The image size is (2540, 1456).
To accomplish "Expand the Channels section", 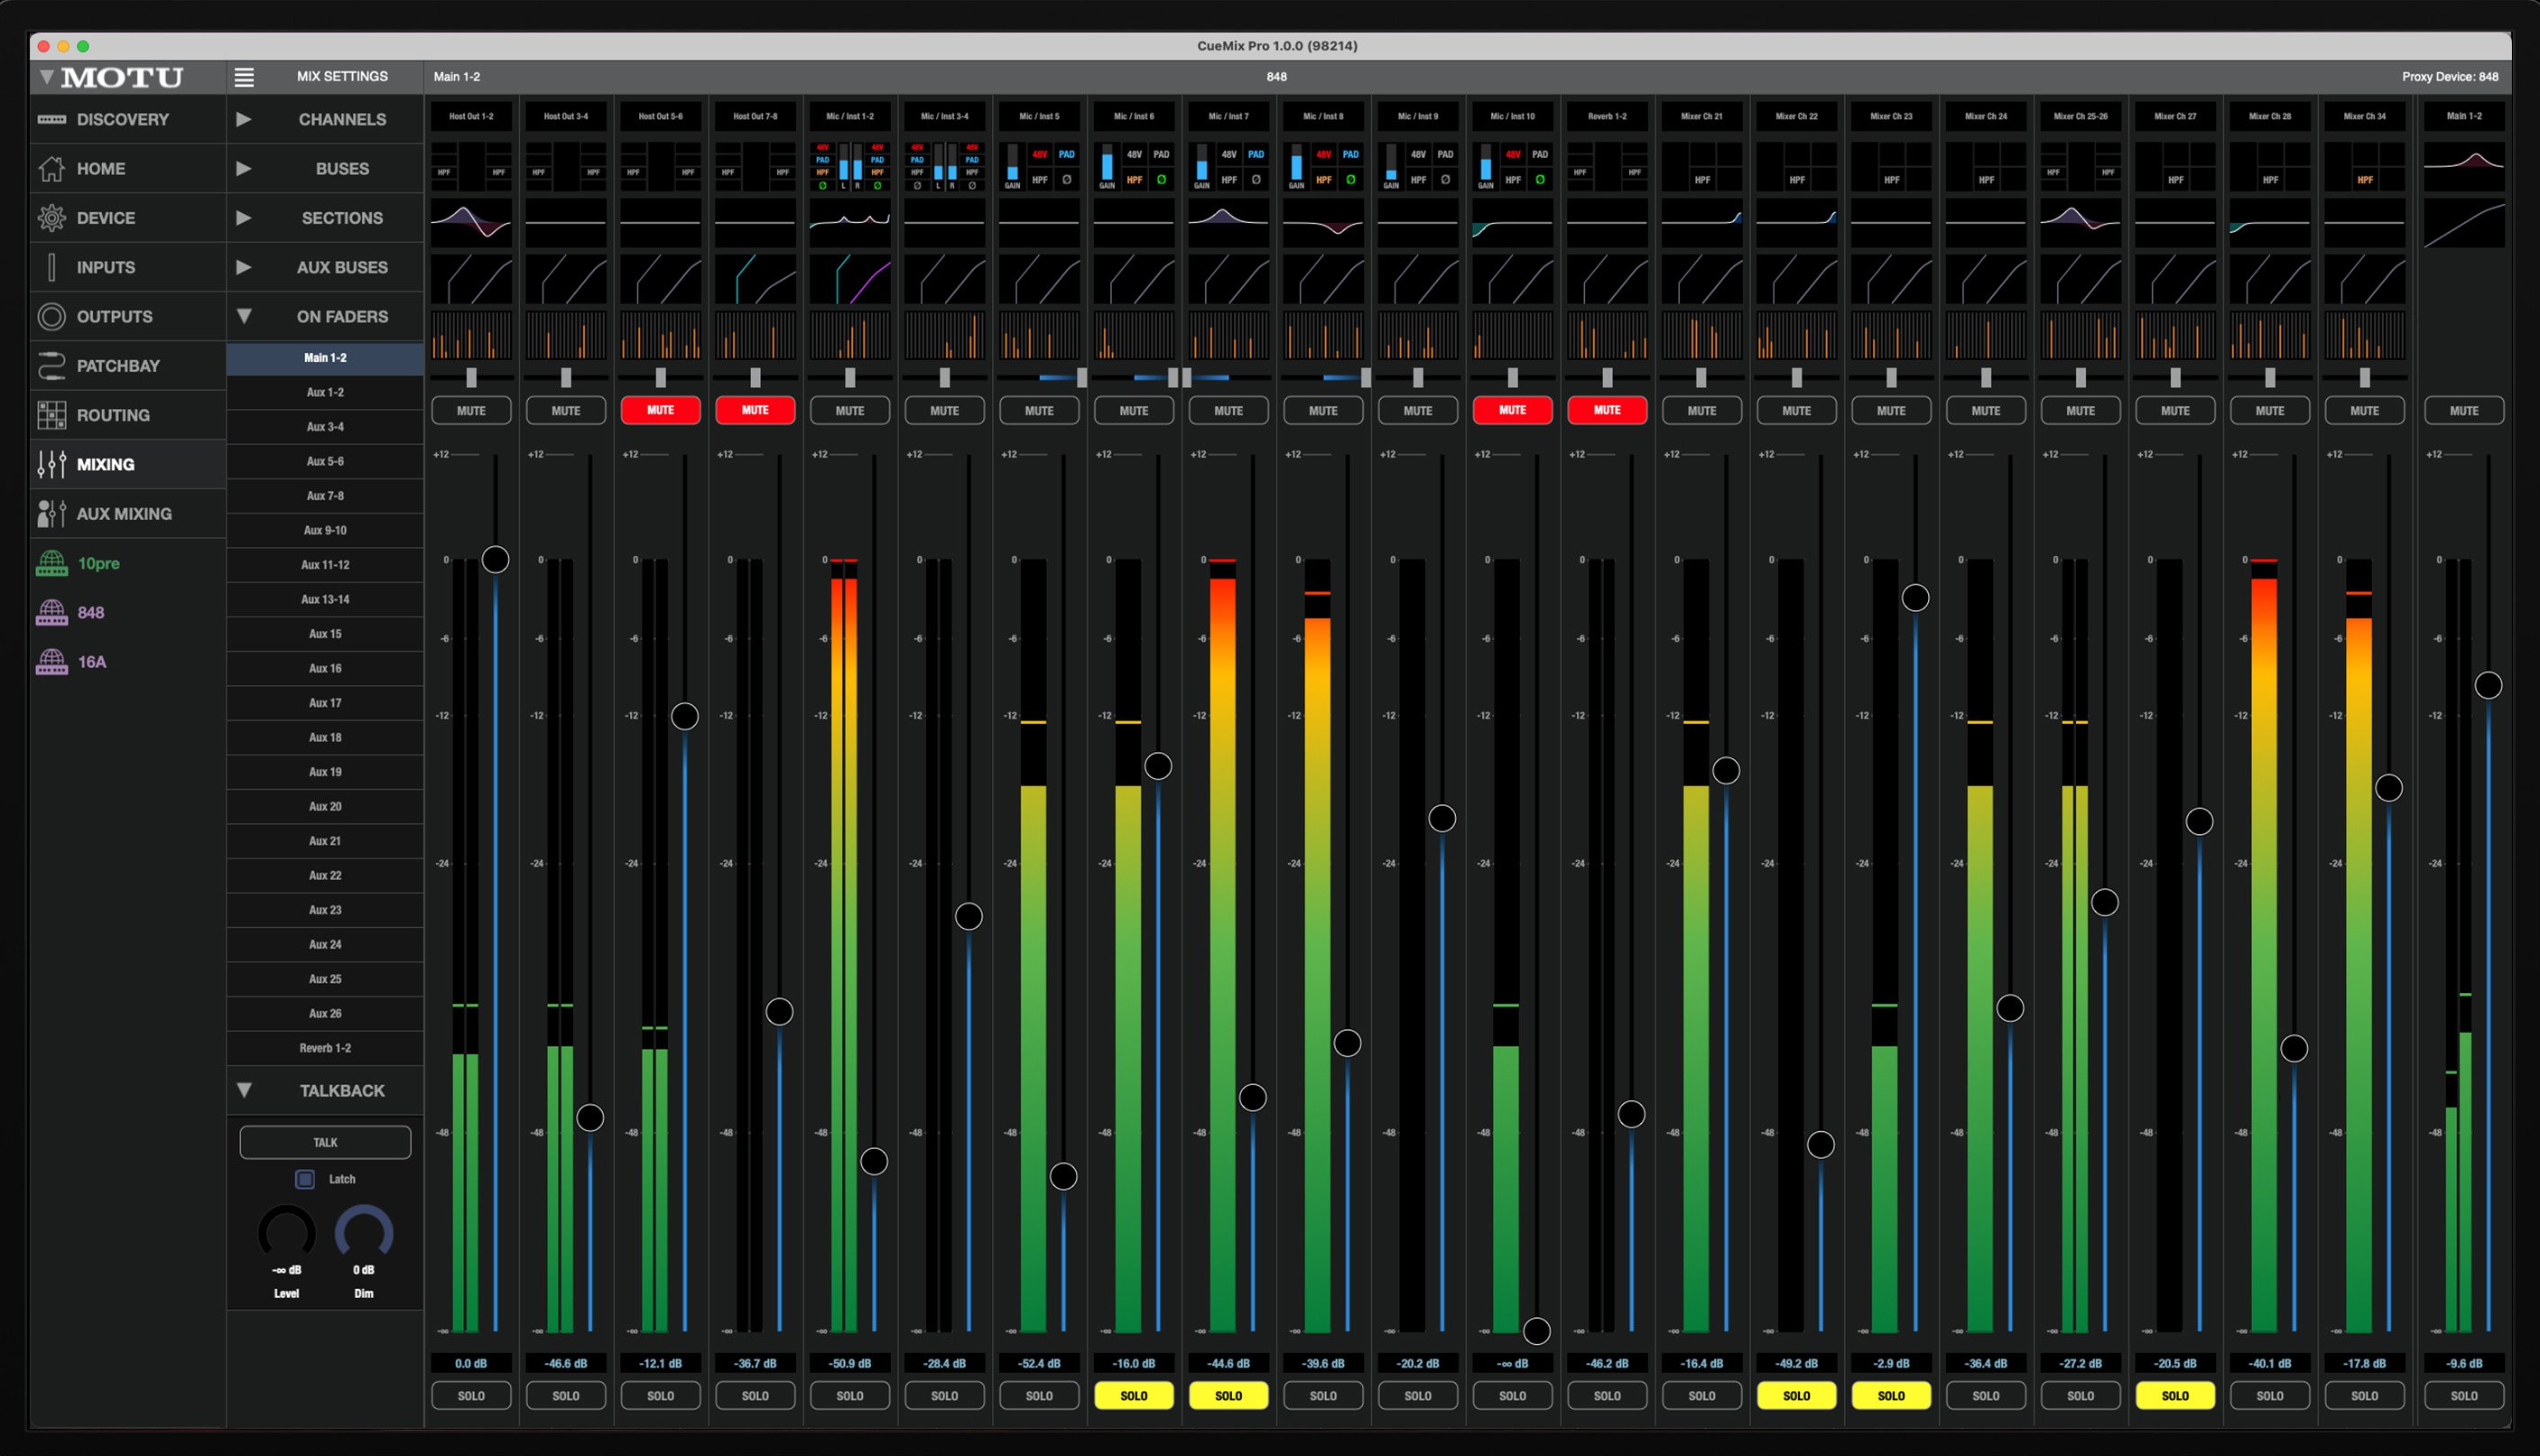I will [x=243, y=119].
